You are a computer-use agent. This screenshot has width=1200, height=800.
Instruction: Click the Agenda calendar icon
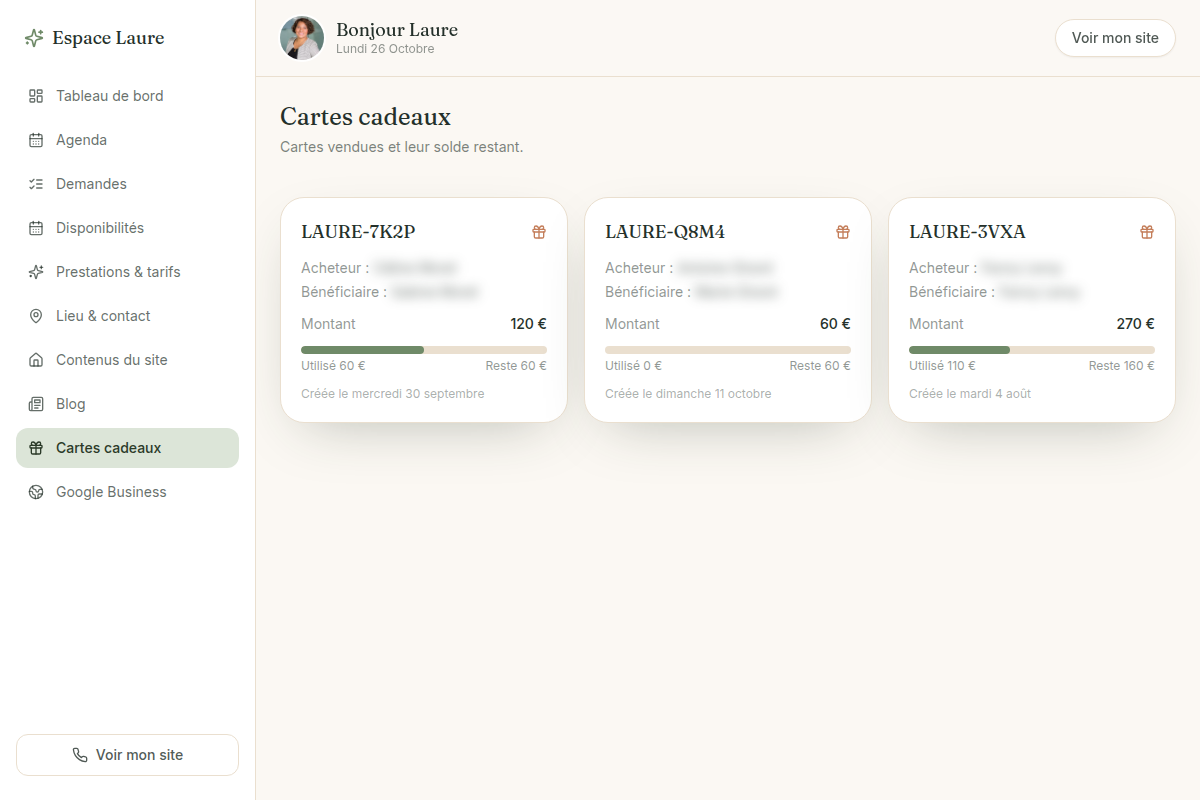[x=36, y=140]
